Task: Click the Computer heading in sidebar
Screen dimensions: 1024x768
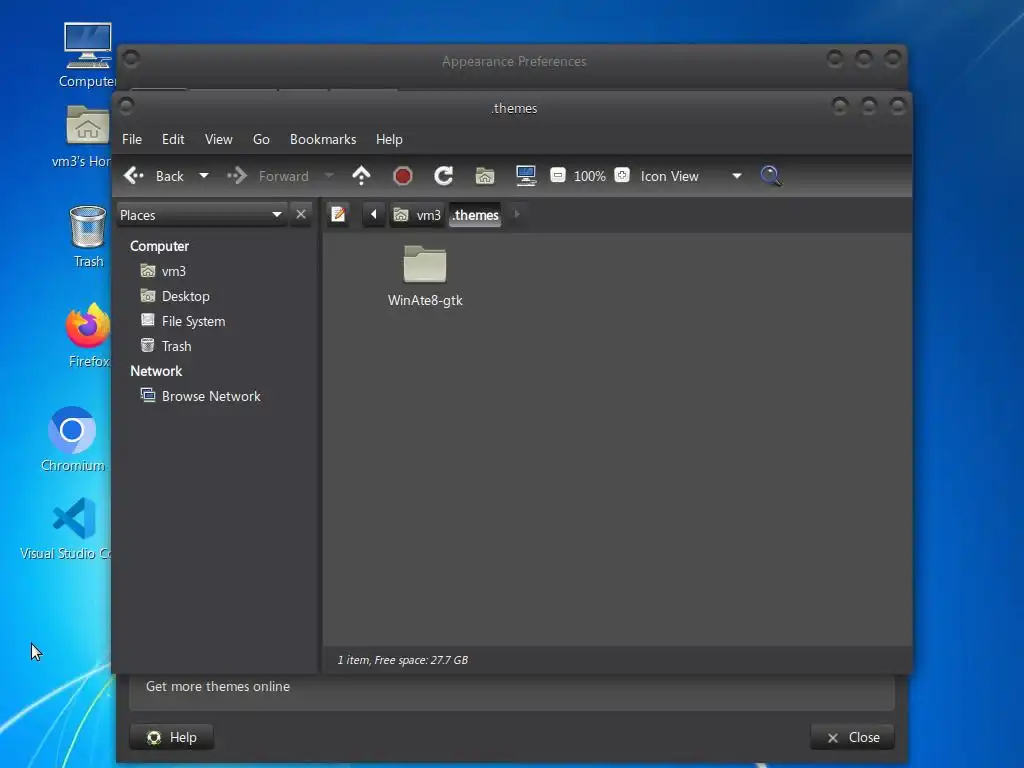Action: pos(159,246)
